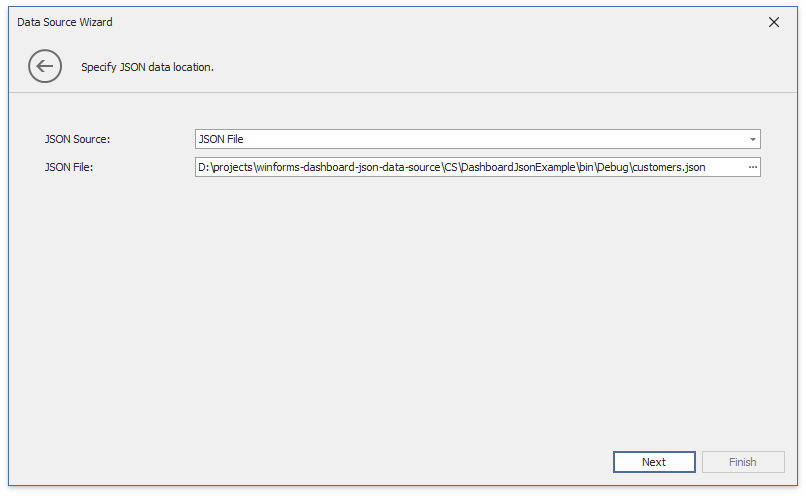
Task: Place cursor at D:\projects in file path
Action: click(227, 167)
